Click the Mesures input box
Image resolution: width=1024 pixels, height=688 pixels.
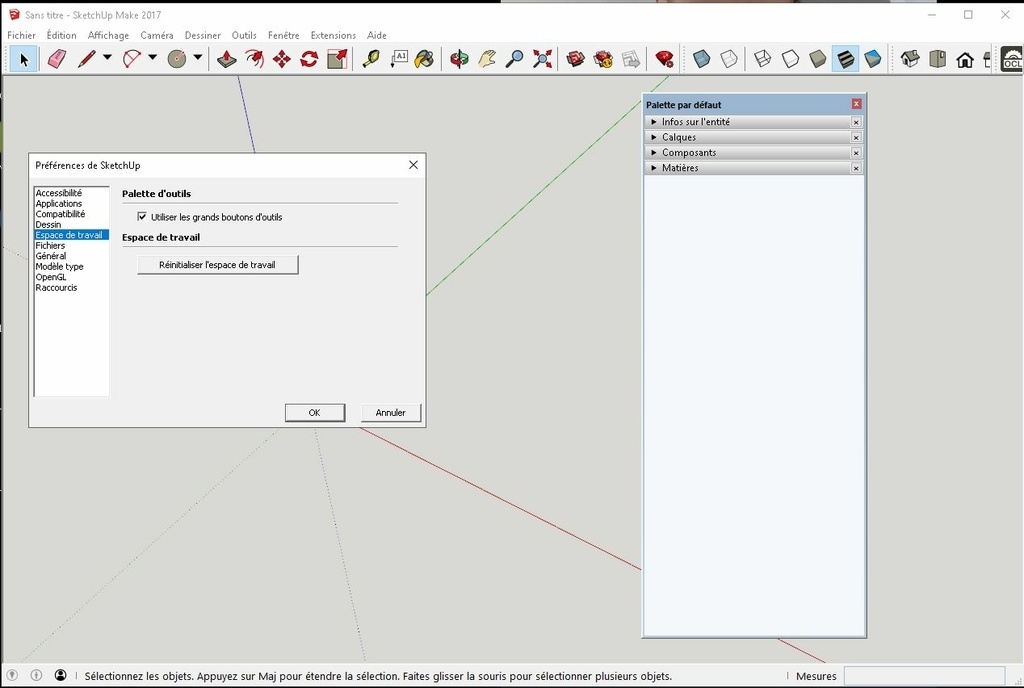(x=924, y=676)
